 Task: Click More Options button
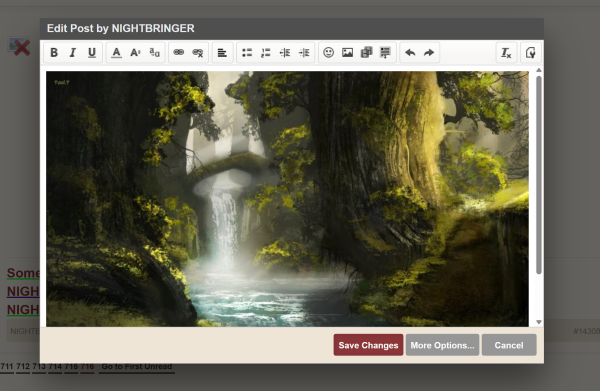(x=442, y=345)
